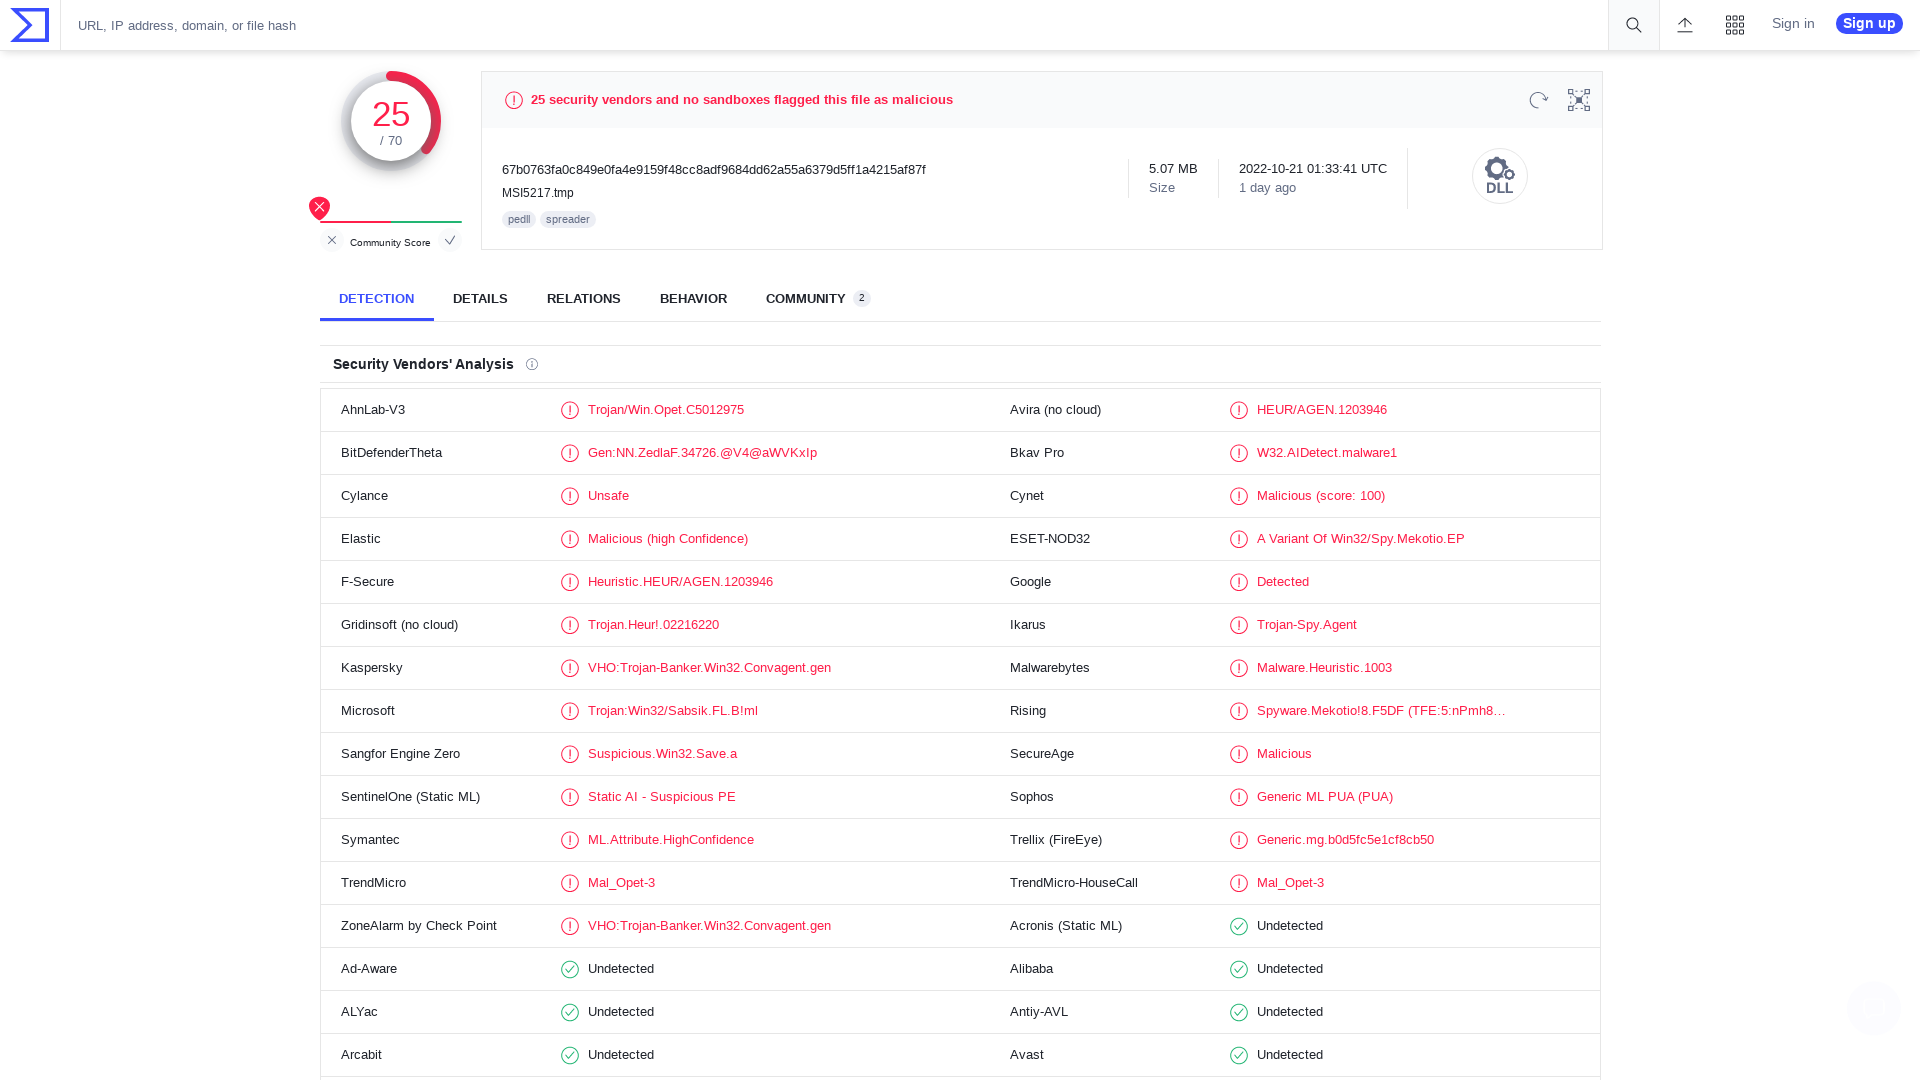This screenshot has width=1920, height=1080.
Task: Click the file upload icon
Action: coord(1685,25)
